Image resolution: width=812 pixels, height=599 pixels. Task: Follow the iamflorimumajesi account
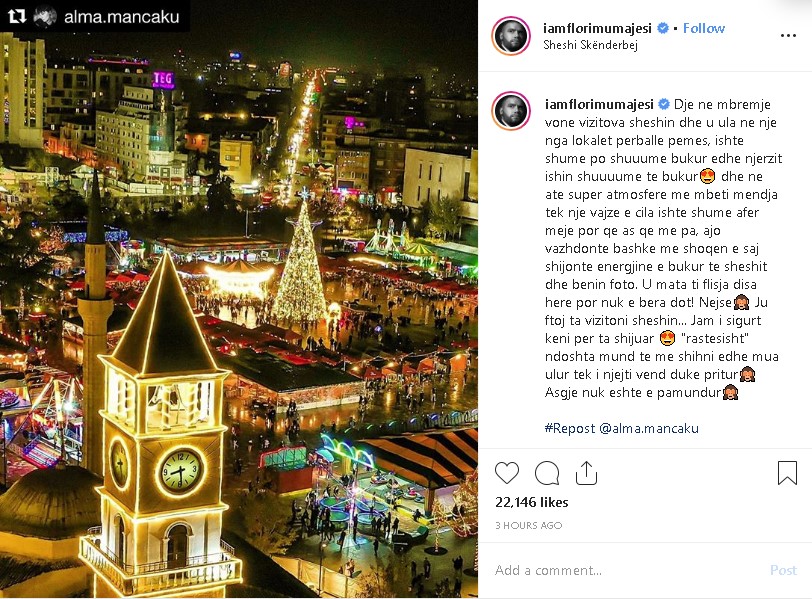(x=703, y=28)
